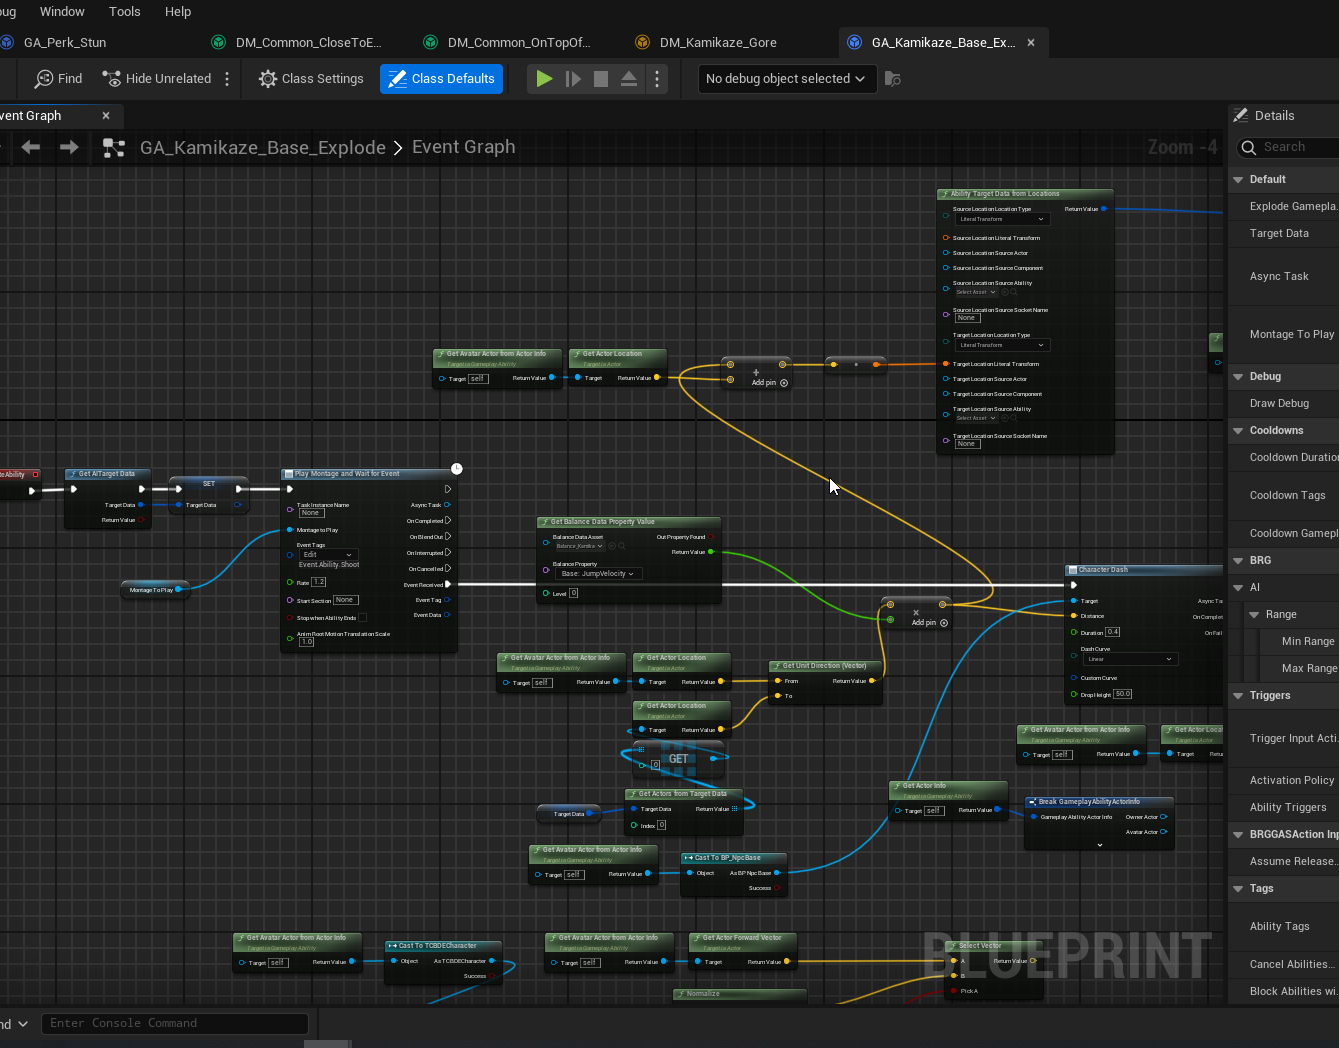The height and width of the screenshot is (1048, 1339).
Task: Click the Find magnifier icon in the toolbar
Action: [x=44, y=79]
